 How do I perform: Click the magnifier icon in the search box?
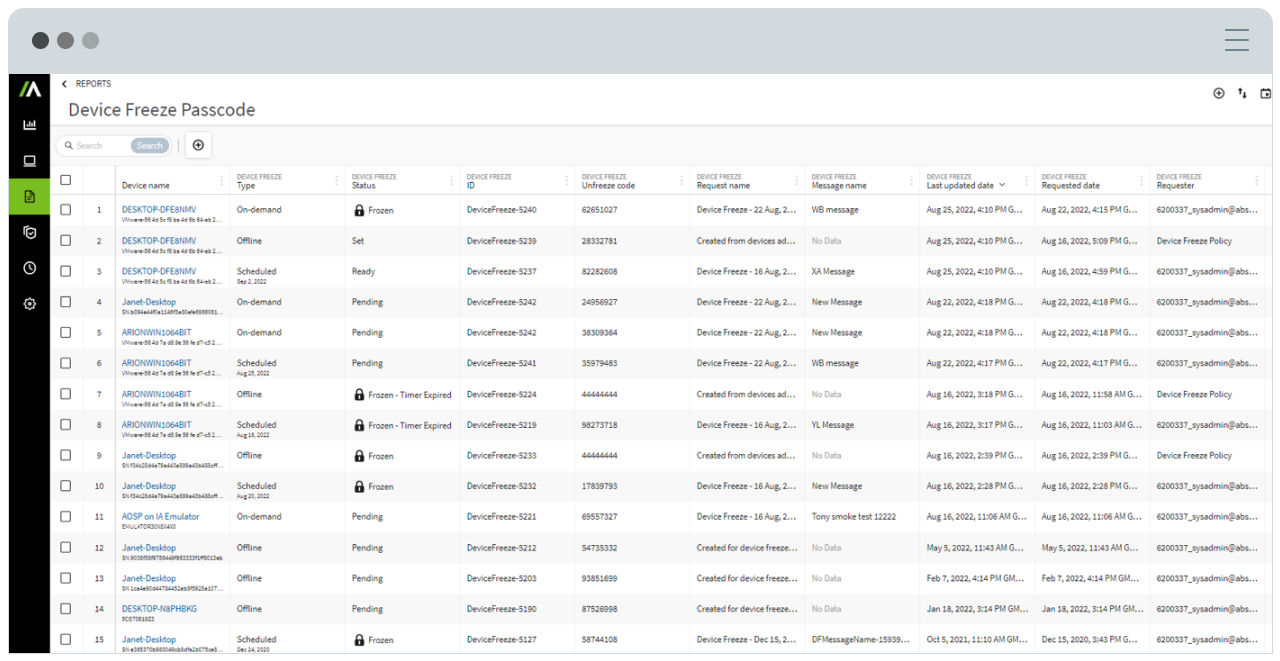click(x=69, y=146)
